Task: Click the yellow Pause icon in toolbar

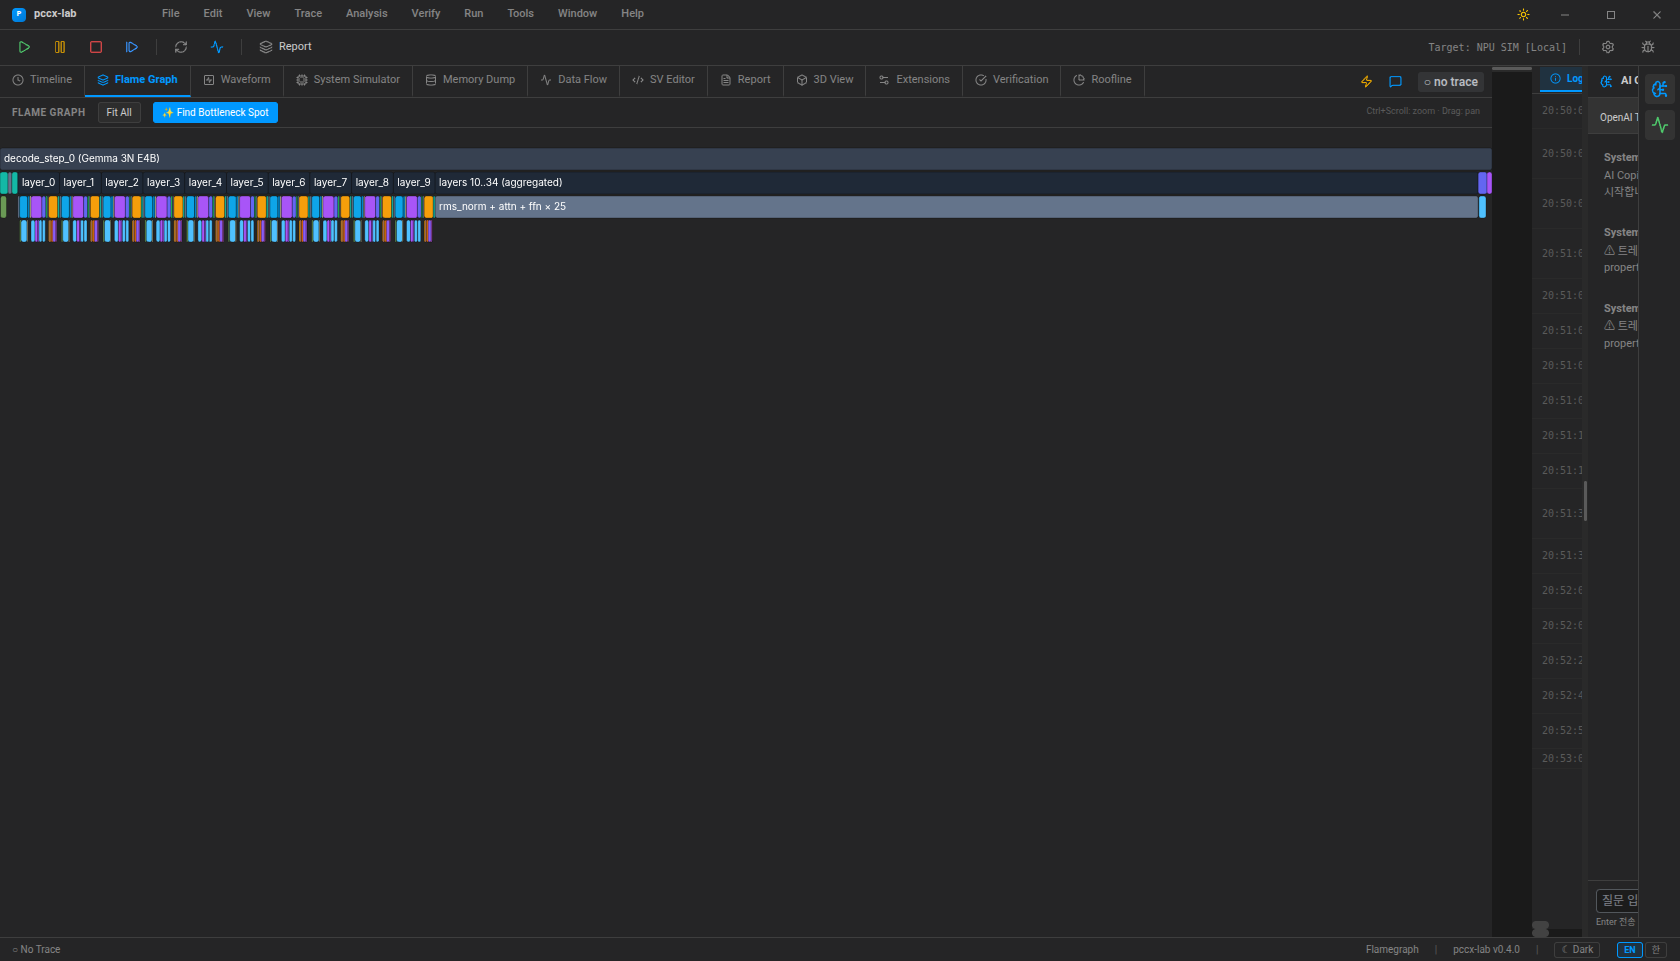Action: click(x=60, y=47)
